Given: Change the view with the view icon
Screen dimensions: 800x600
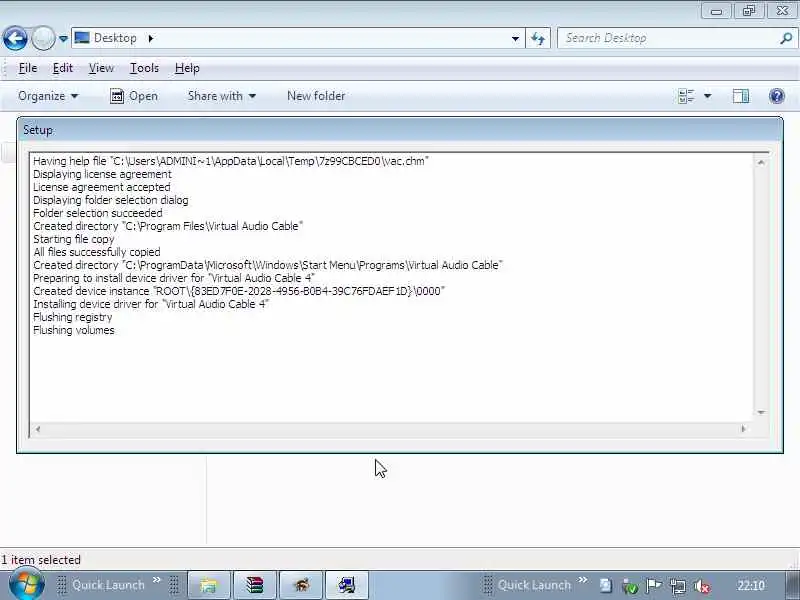Looking at the screenshot, I should point(686,96).
